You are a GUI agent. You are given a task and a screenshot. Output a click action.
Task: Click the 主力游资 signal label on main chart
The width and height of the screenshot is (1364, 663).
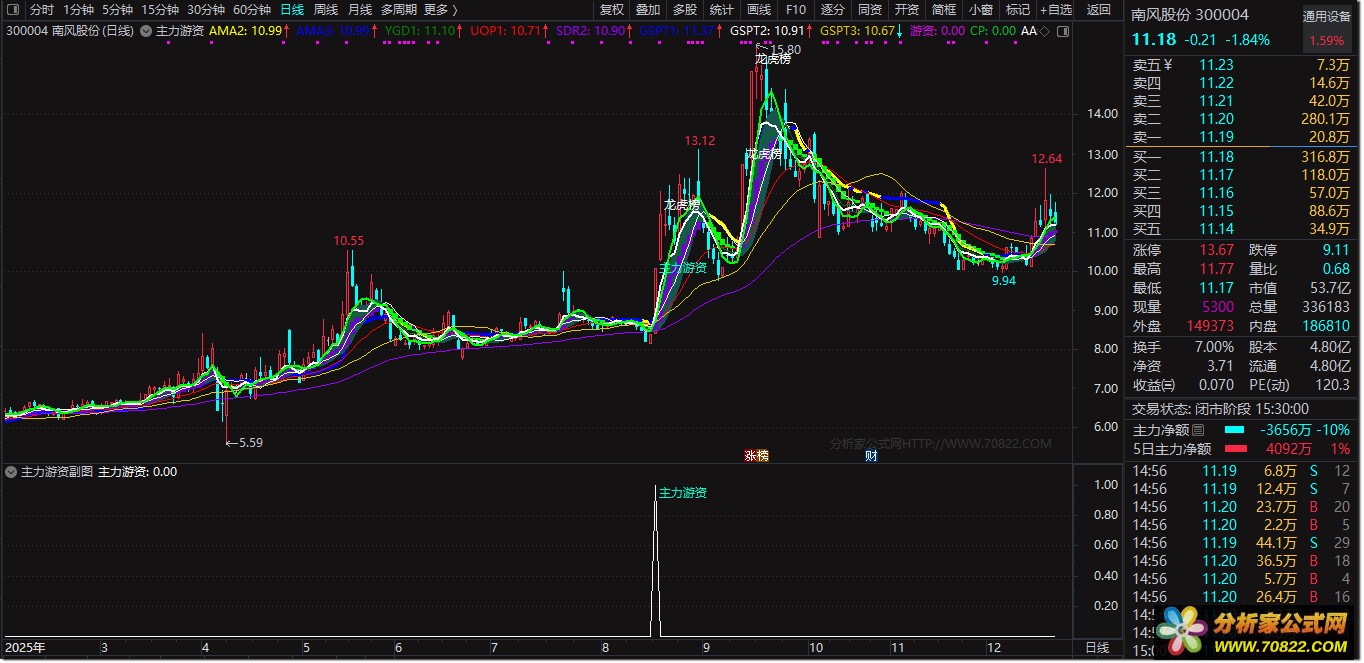683,268
